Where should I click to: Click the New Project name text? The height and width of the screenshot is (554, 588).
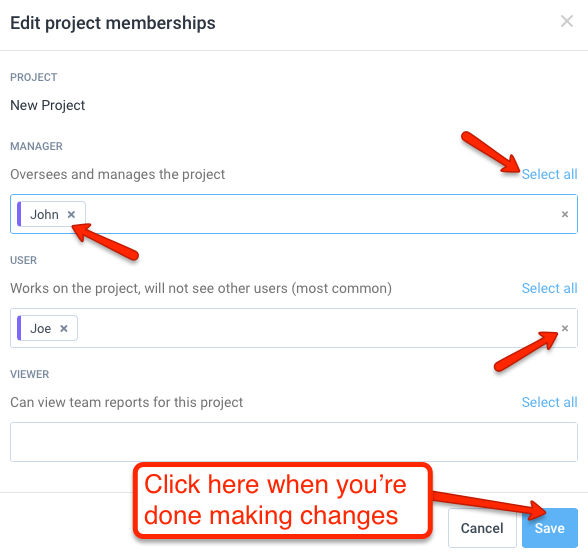tap(48, 105)
